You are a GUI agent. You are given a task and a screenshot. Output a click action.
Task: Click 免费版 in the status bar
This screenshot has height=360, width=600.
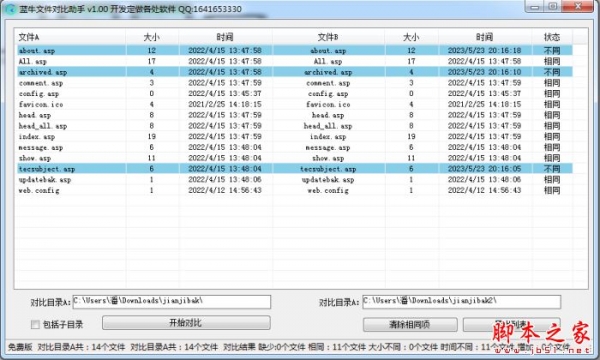click(20, 347)
